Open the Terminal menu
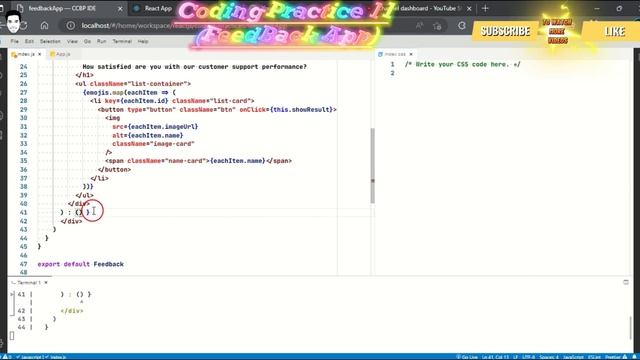 122,41
